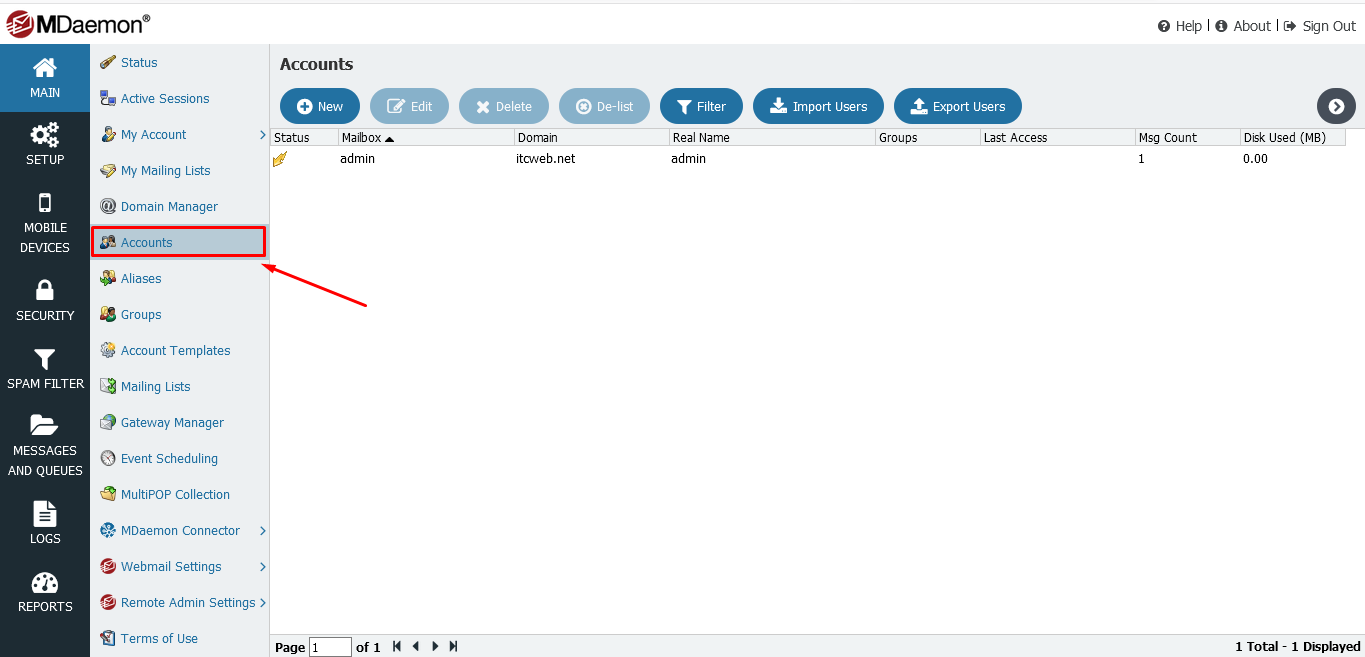Select Accounts in the sidebar
This screenshot has width=1365, height=657.
pos(179,242)
